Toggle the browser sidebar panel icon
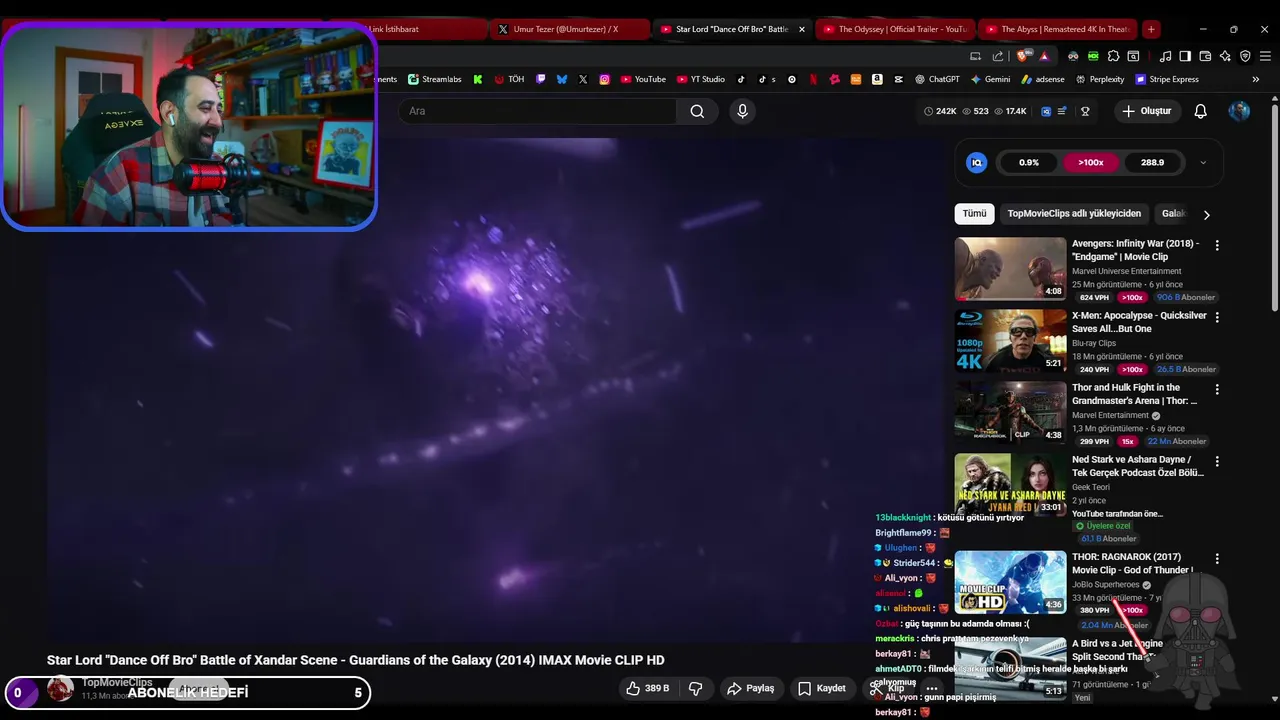 point(1185,56)
